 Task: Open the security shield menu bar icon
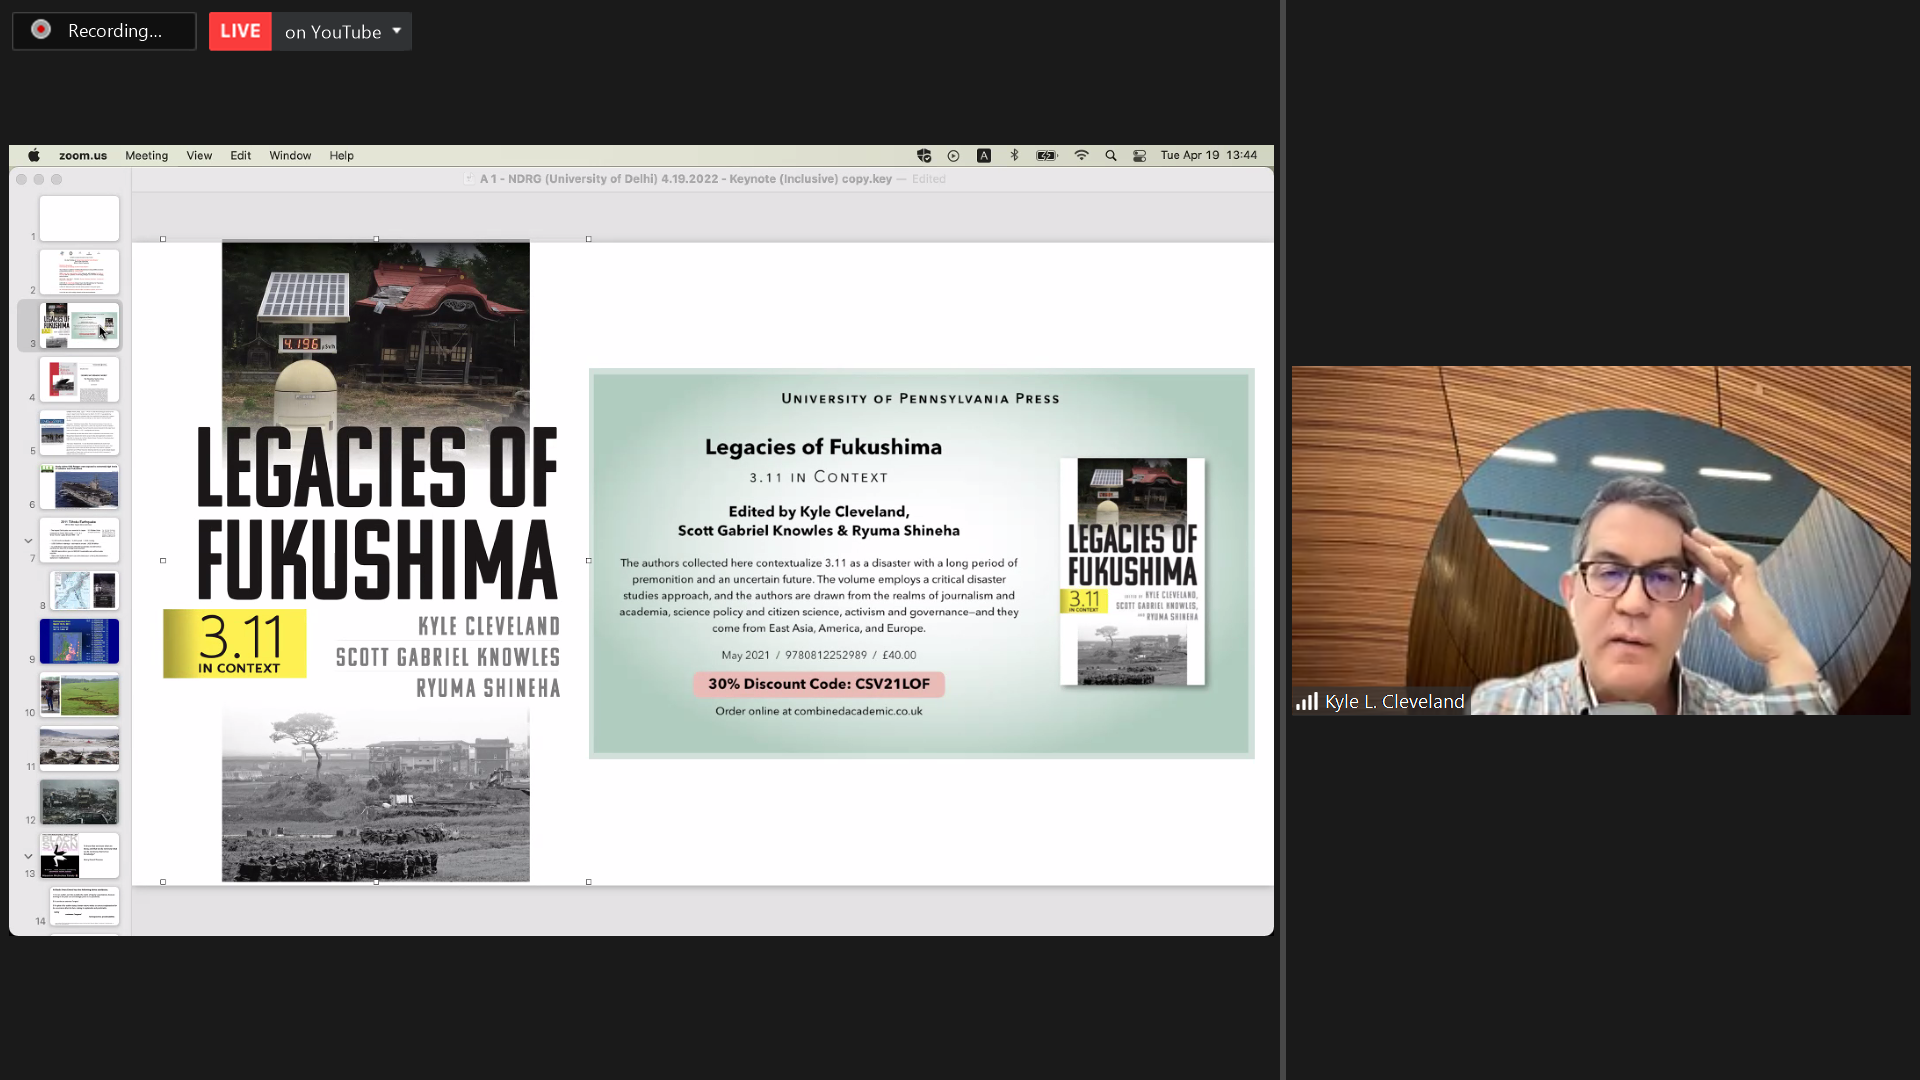[924, 156]
